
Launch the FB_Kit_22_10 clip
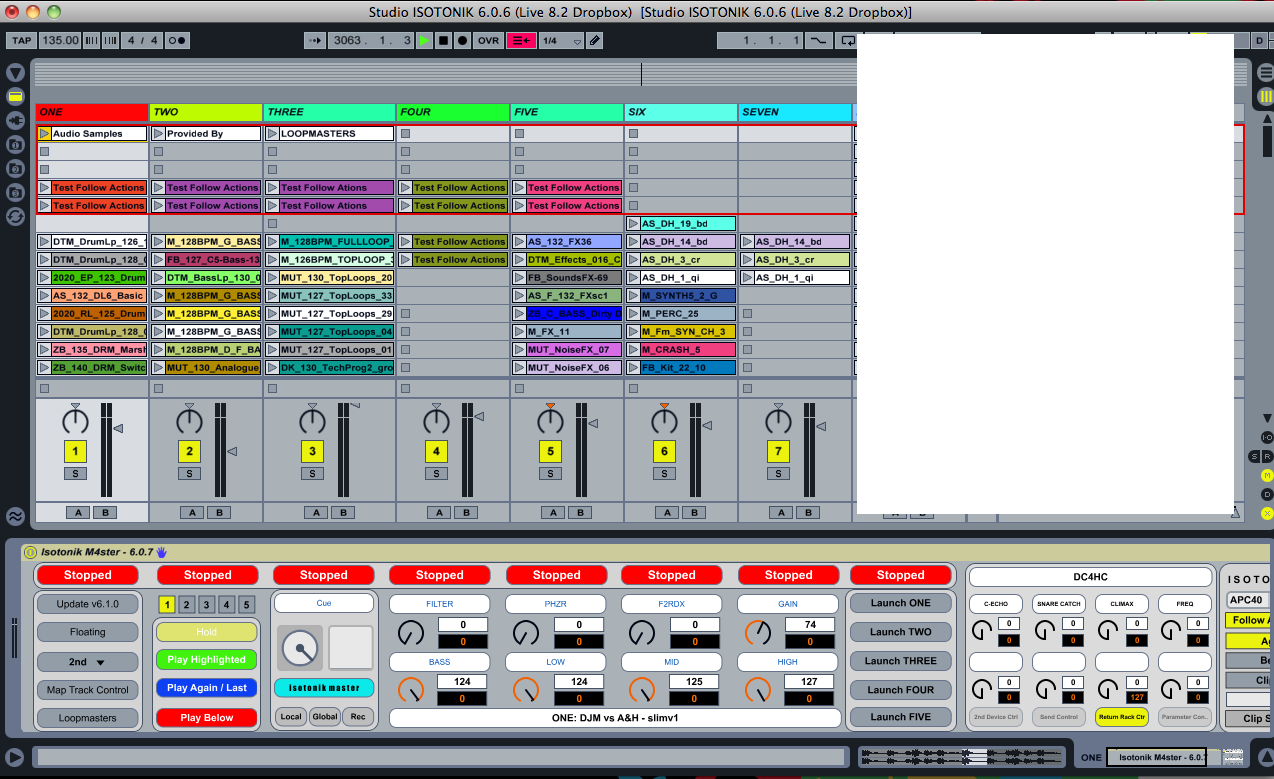tap(633, 367)
